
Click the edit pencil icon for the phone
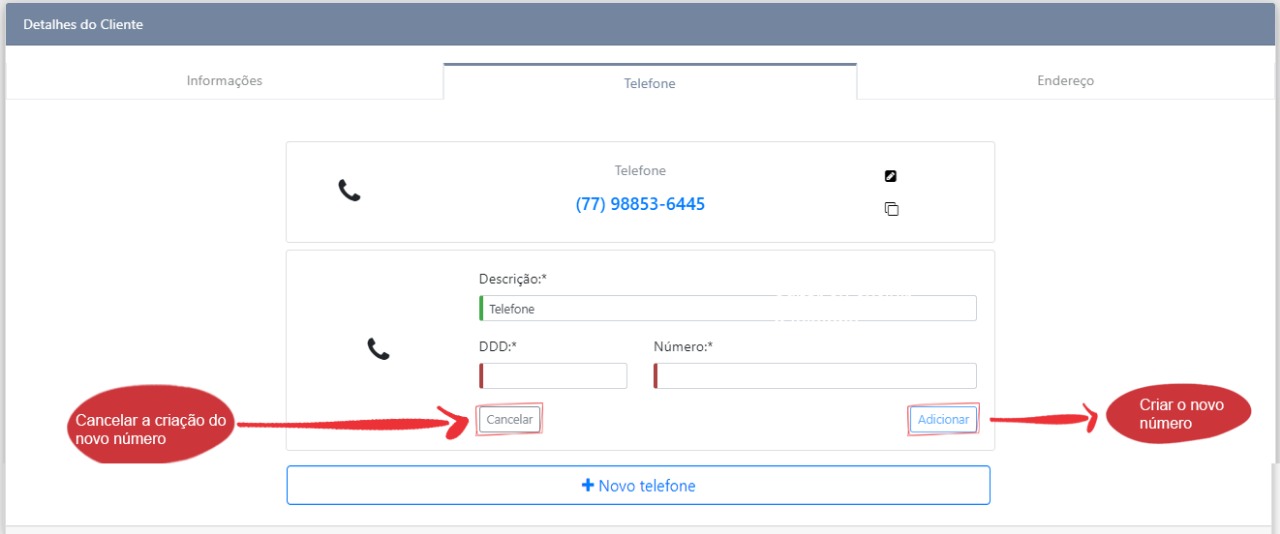pyautogui.click(x=891, y=176)
